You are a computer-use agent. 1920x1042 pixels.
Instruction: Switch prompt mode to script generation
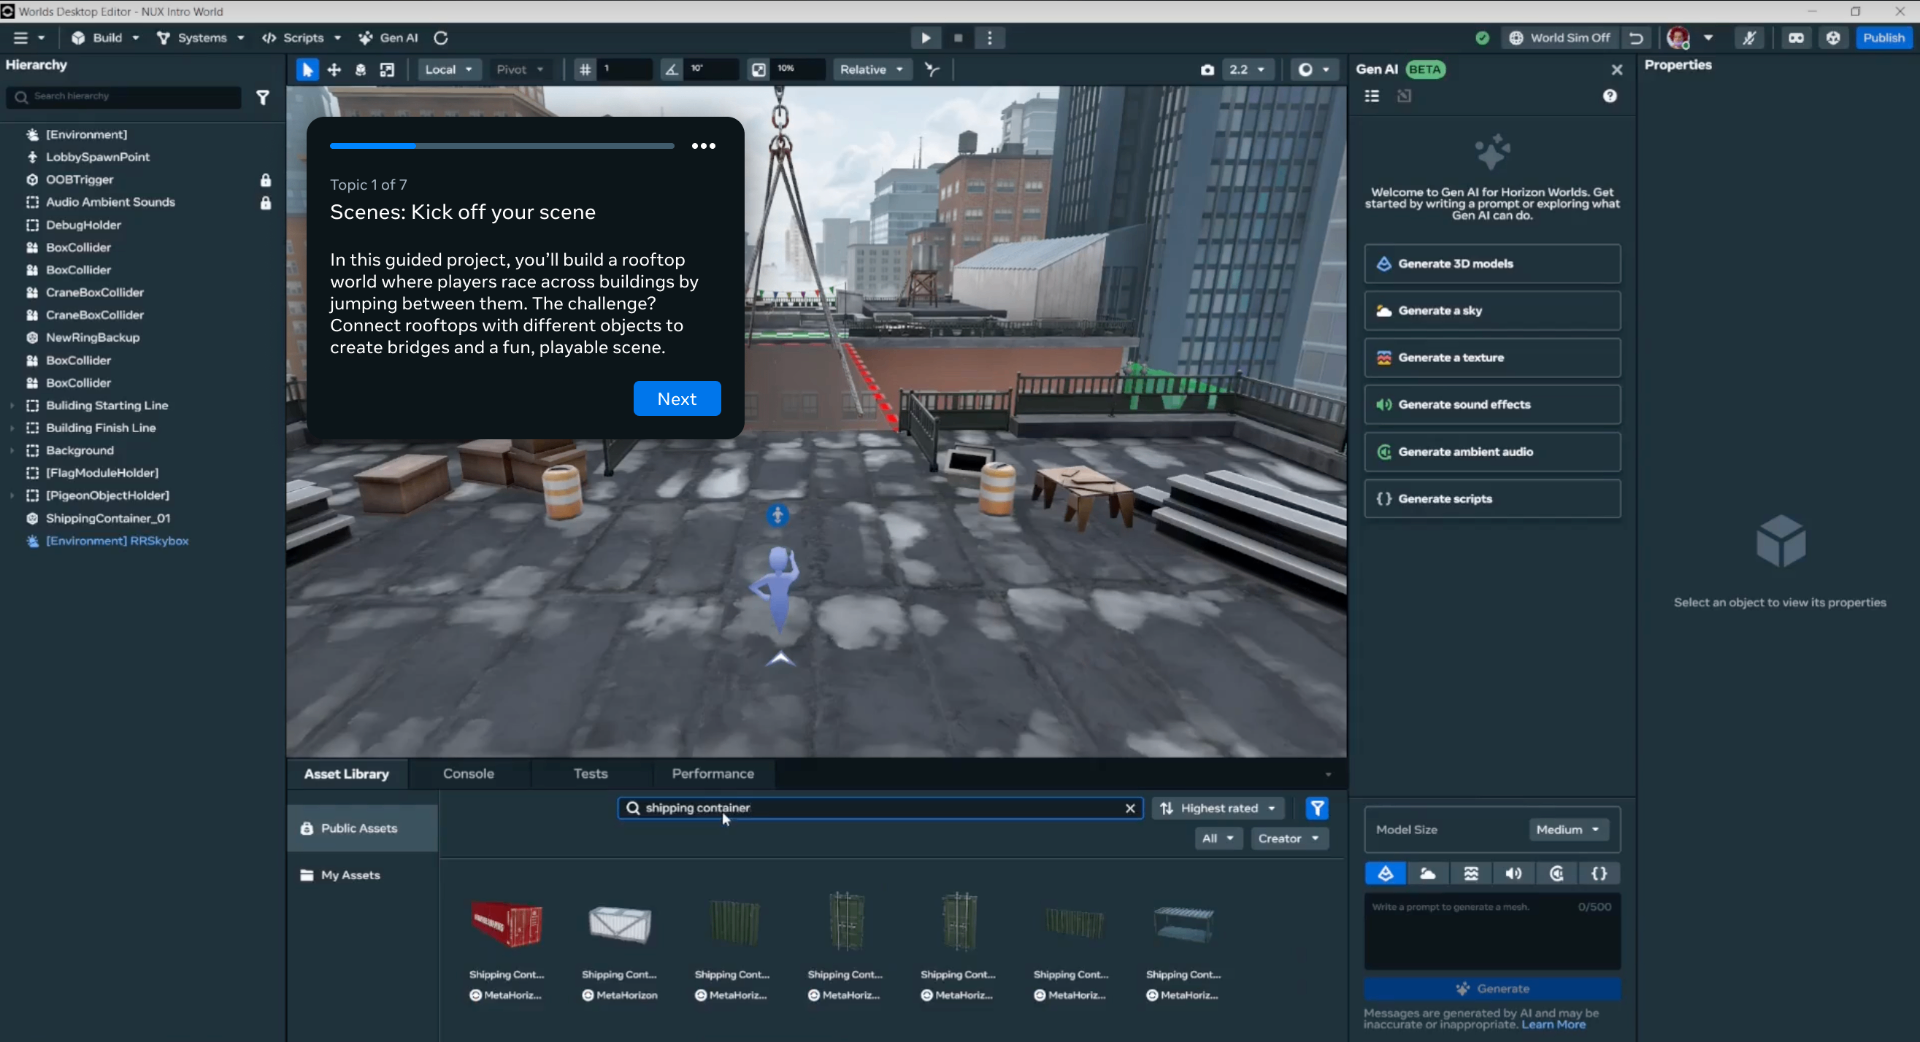(x=1599, y=874)
